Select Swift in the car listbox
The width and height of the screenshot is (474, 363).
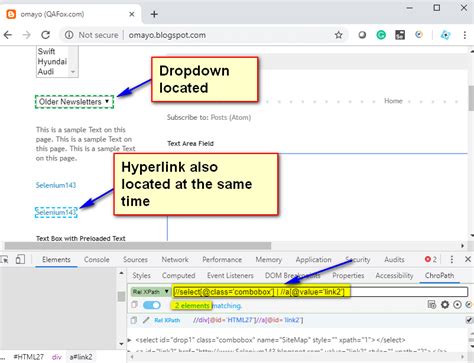click(46, 51)
